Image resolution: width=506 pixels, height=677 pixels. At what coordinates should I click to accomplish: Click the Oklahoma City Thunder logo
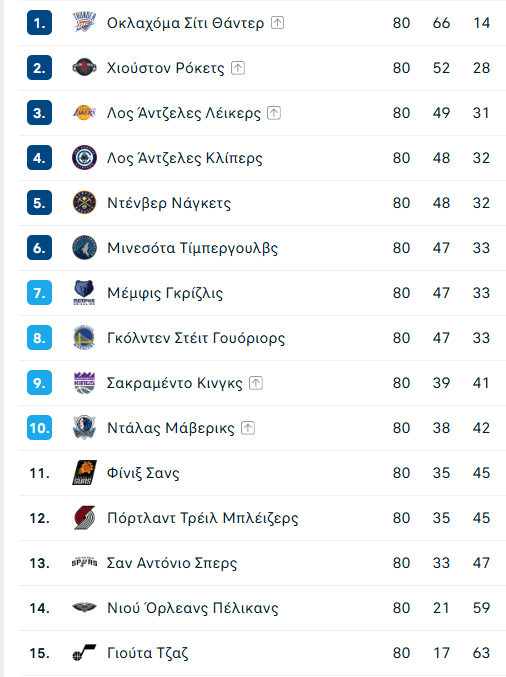tap(84, 22)
